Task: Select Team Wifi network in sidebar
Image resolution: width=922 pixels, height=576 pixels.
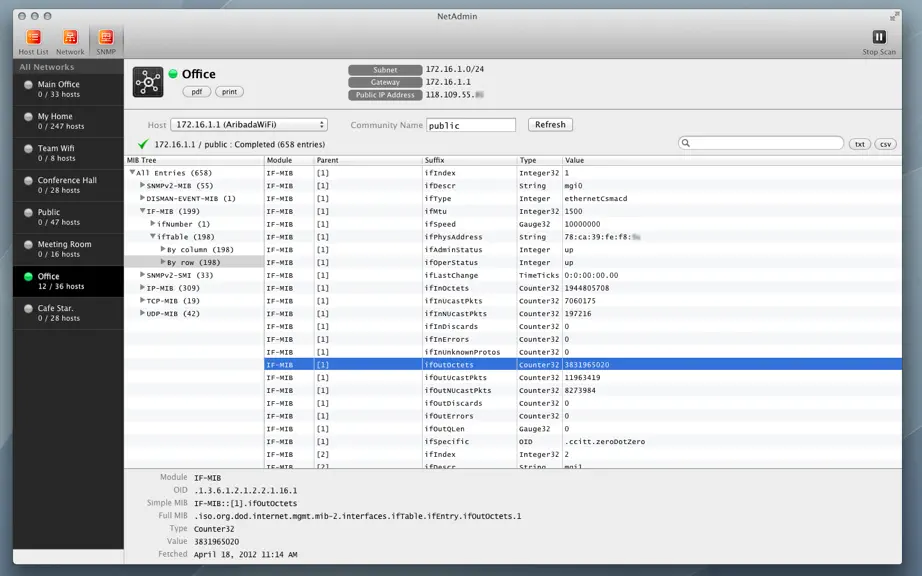Action: [68, 153]
